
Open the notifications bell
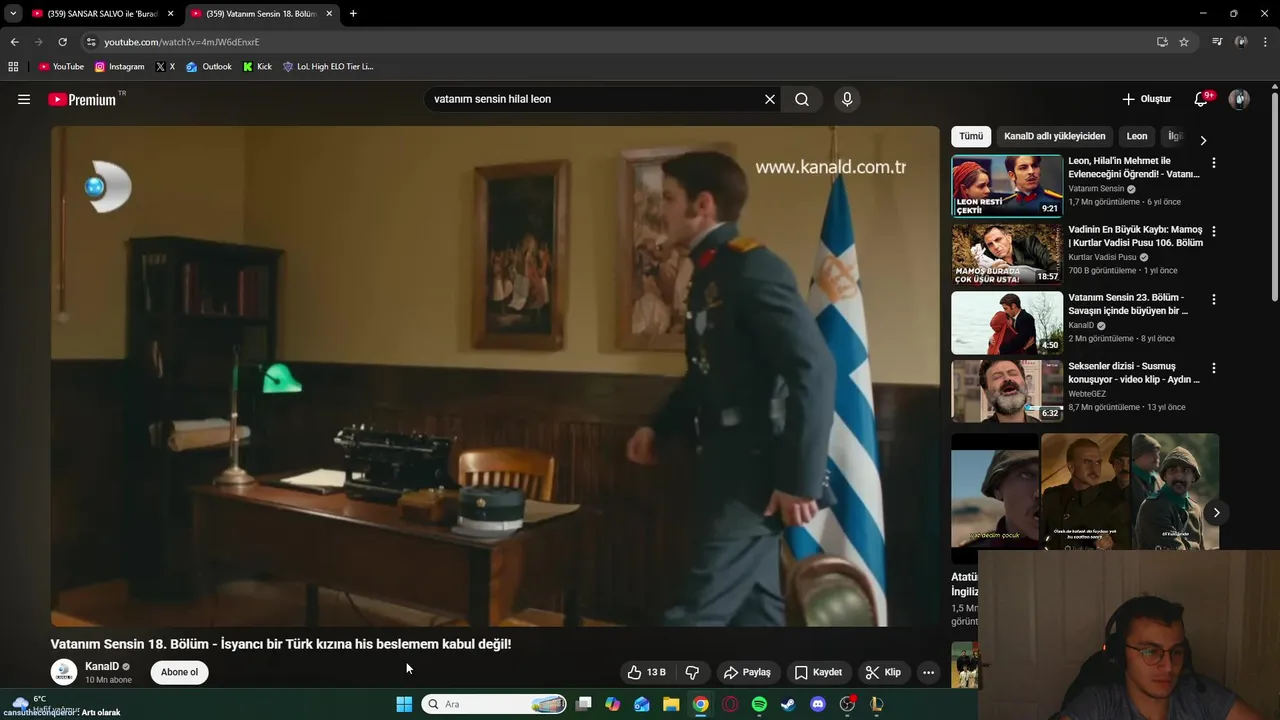coord(1202,99)
